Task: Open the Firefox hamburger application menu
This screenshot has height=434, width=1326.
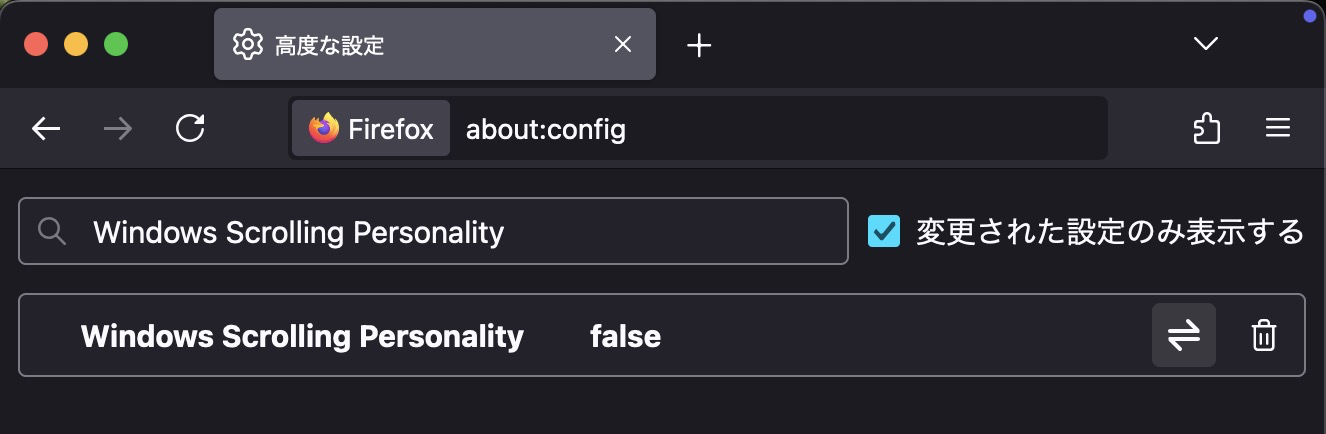Action: click(x=1277, y=128)
